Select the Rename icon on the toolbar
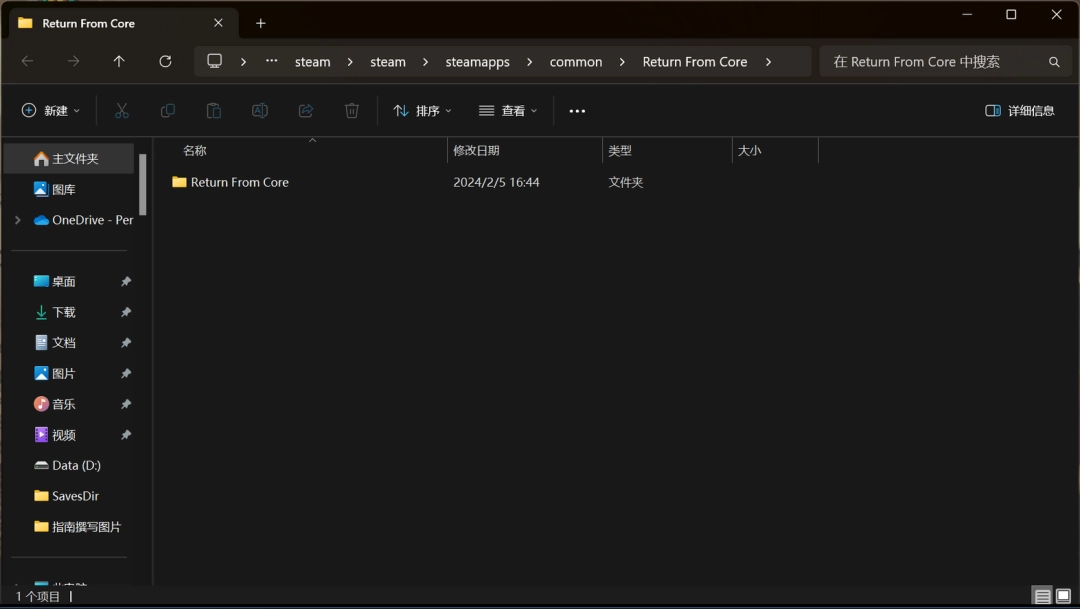The image size is (1080, 609). (x=259, y=110)
